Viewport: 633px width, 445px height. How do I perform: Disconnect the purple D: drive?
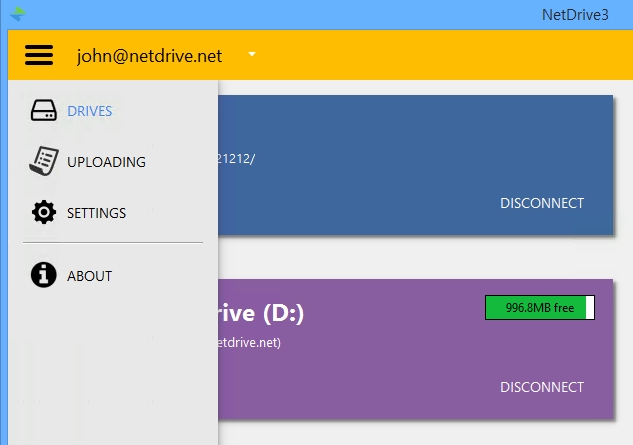click(541, 387)
